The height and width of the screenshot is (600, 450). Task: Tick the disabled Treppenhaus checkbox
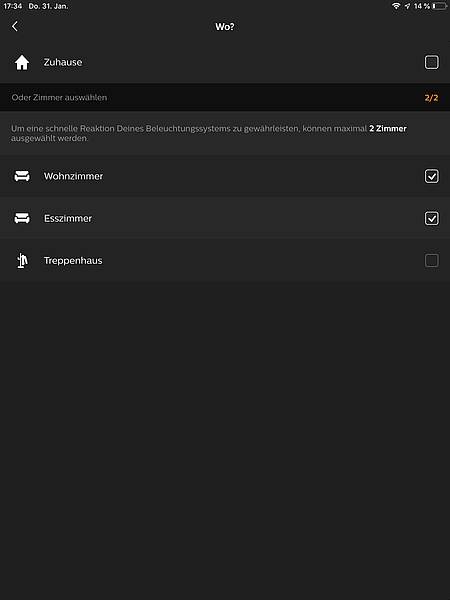pos(432,260)
